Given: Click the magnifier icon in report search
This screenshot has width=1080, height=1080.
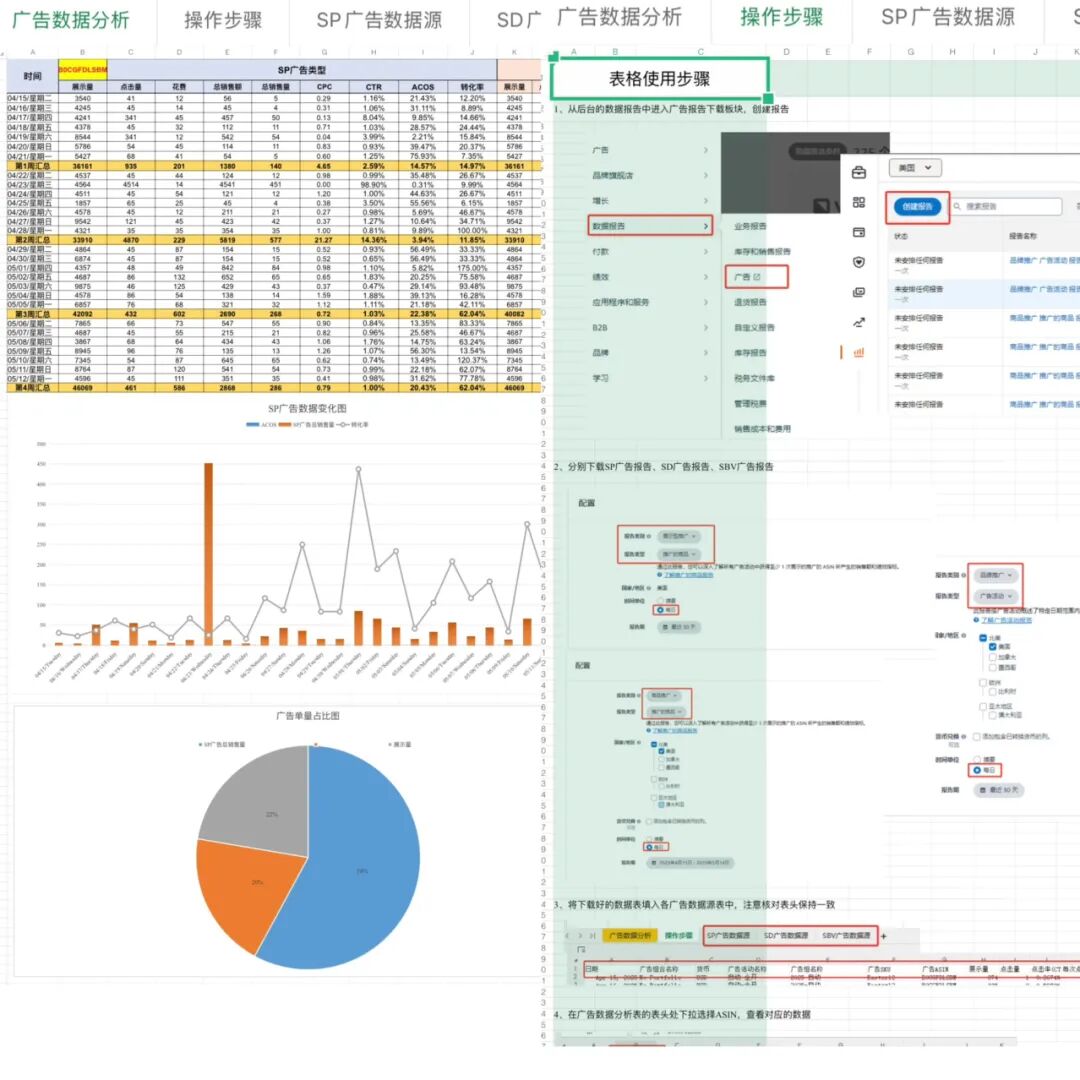Looking at the screenshot, I should click(x=958, y=207).
